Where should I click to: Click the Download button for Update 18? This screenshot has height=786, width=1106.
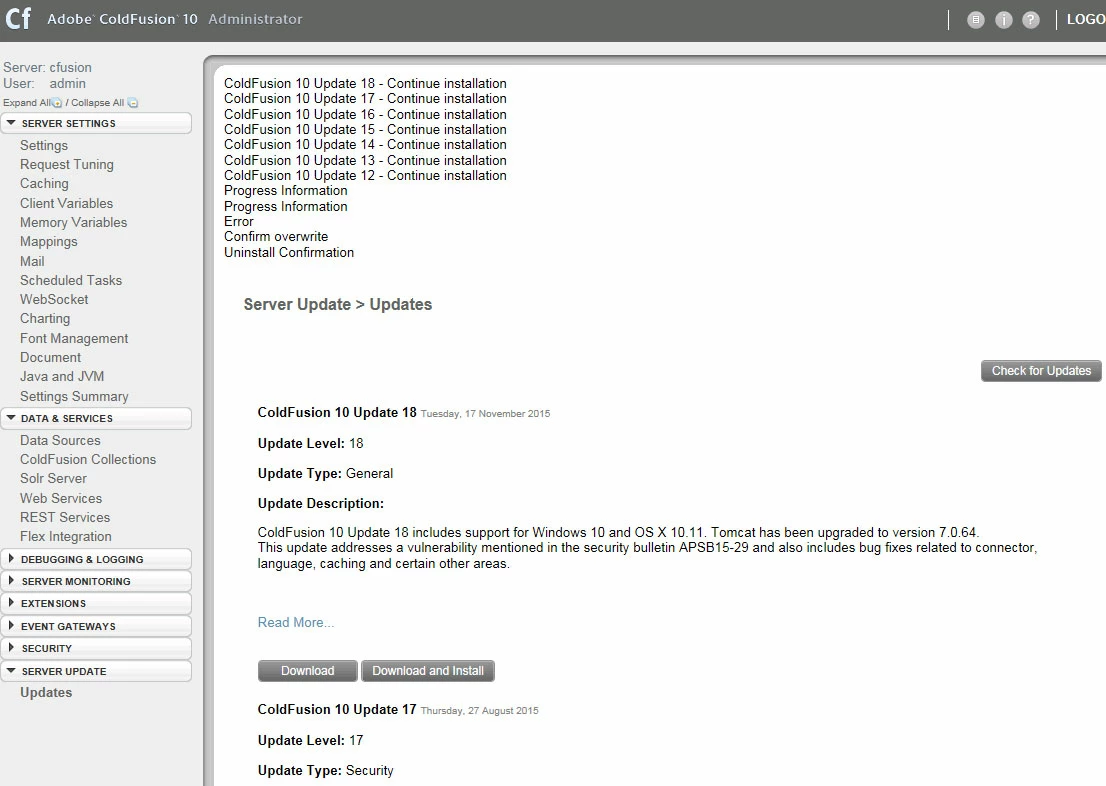[308, 670]
